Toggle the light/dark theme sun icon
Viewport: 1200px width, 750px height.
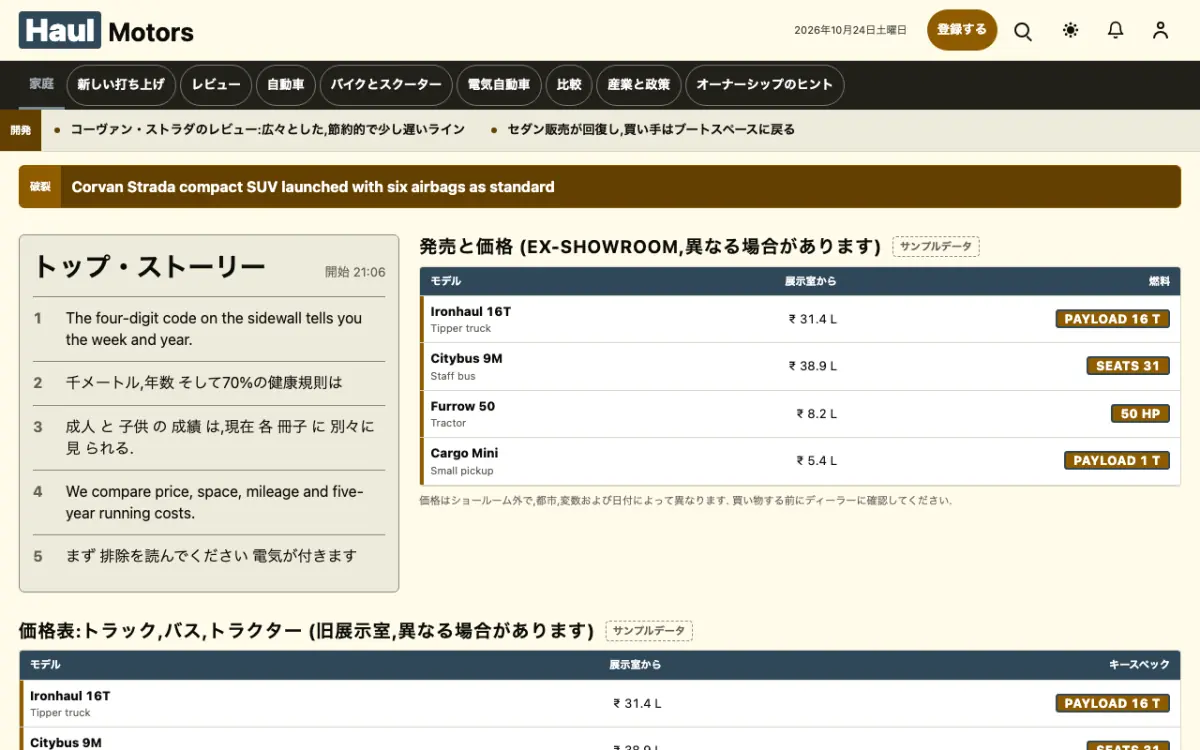tap(1071, 30)
